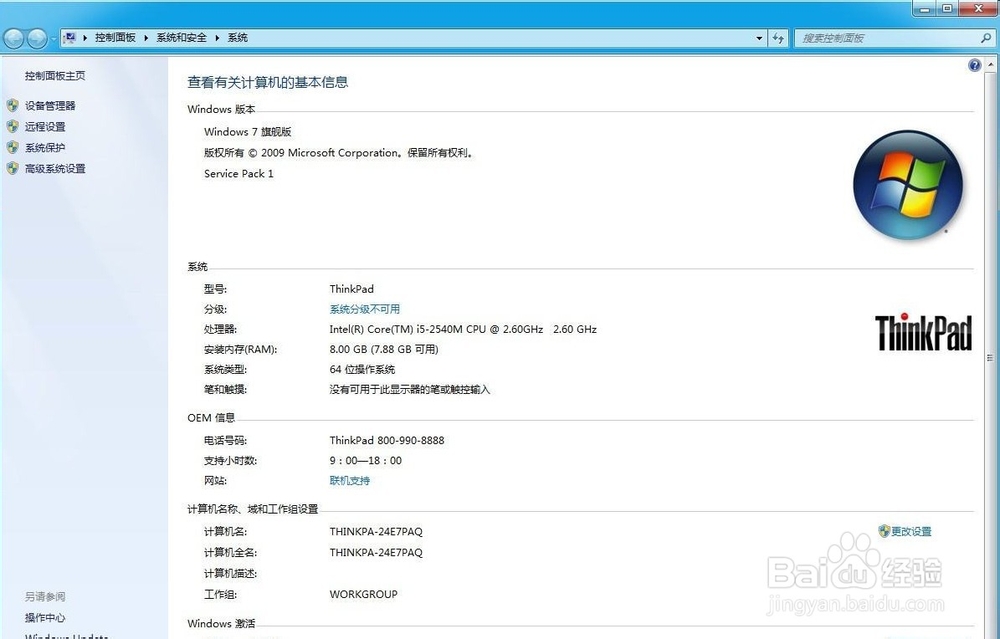Image resolution: width=1000 pixels, height=639 pixels.
Task: Click the 64 位操作系统 system type value
Action: coord(362,370)
